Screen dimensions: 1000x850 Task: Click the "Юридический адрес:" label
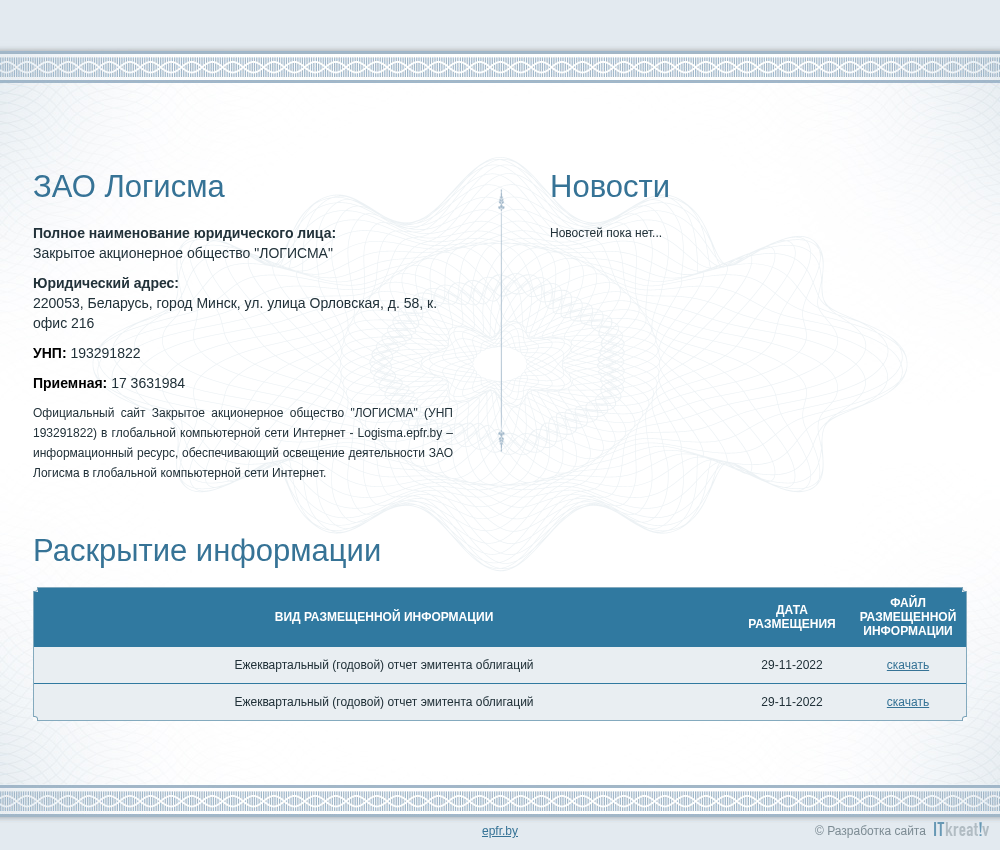pyautogui.click(x=106, y=283)
